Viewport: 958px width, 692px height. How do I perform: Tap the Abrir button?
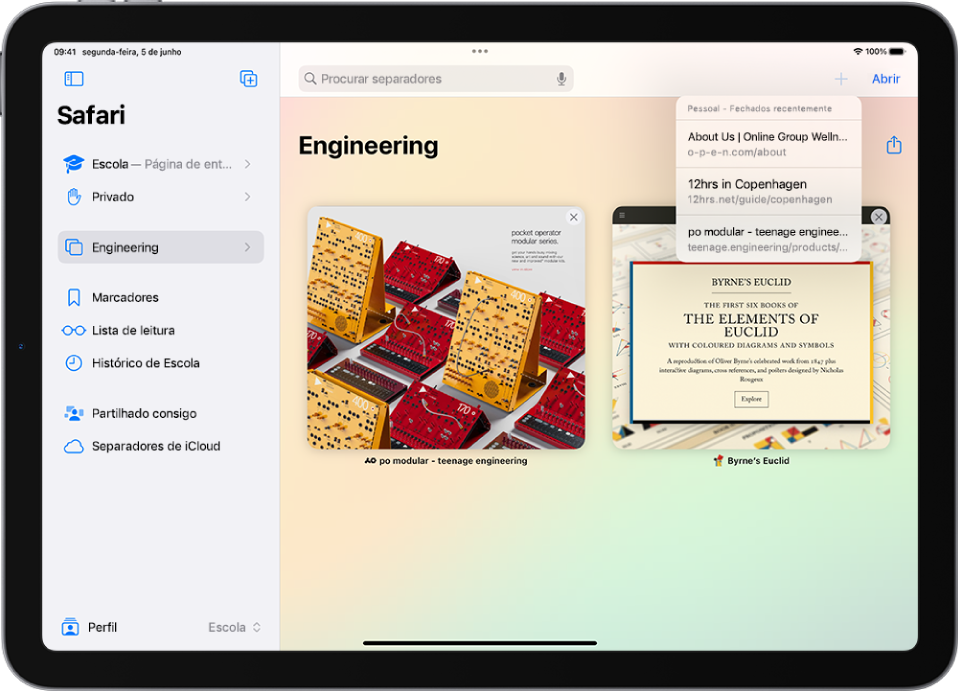click(x=885, y=78)
